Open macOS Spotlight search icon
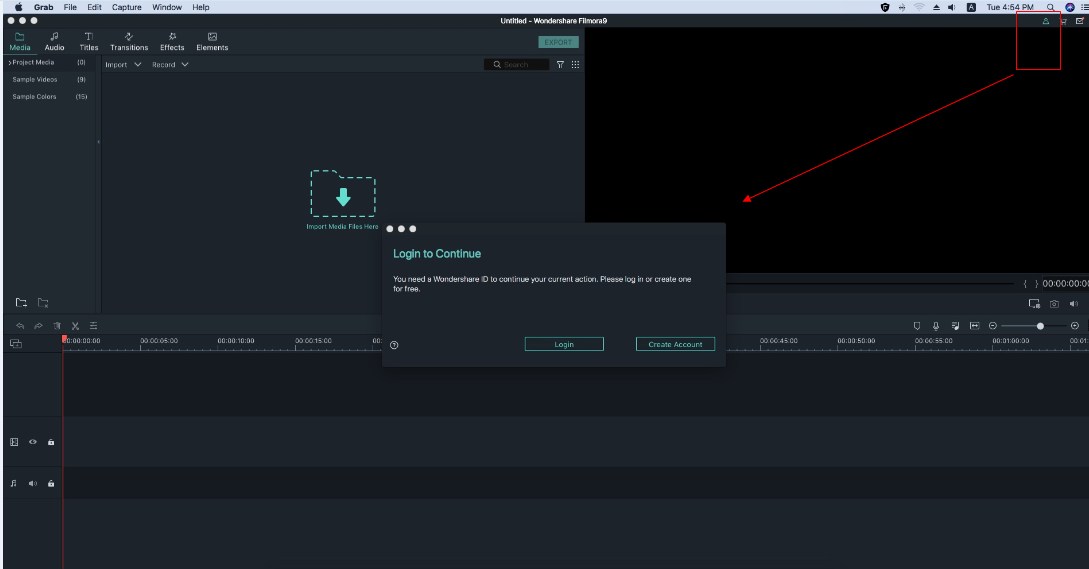Screen dimensions: 1089x569 (1050, 7)
